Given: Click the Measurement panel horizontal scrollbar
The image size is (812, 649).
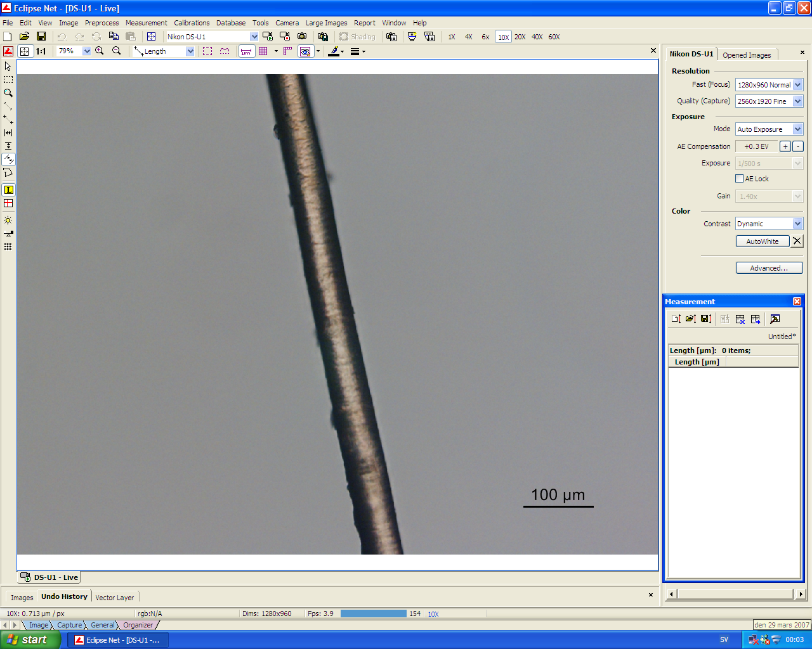Looking at the screenshot, I should click(736, 594).
